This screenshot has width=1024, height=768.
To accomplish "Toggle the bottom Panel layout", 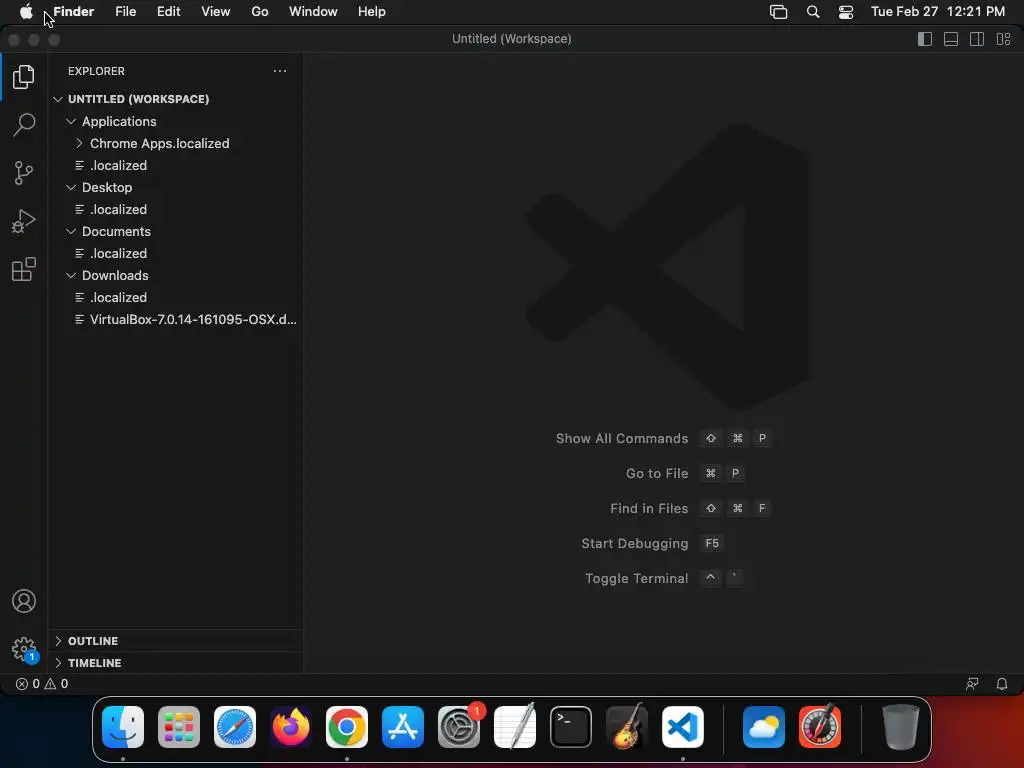I will click(951, 39).
